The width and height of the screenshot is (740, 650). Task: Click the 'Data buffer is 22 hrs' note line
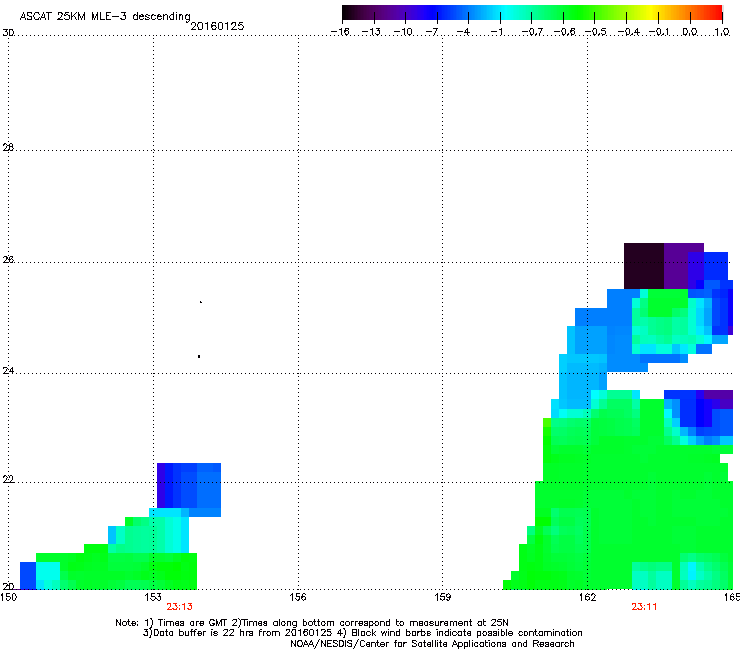362,633
